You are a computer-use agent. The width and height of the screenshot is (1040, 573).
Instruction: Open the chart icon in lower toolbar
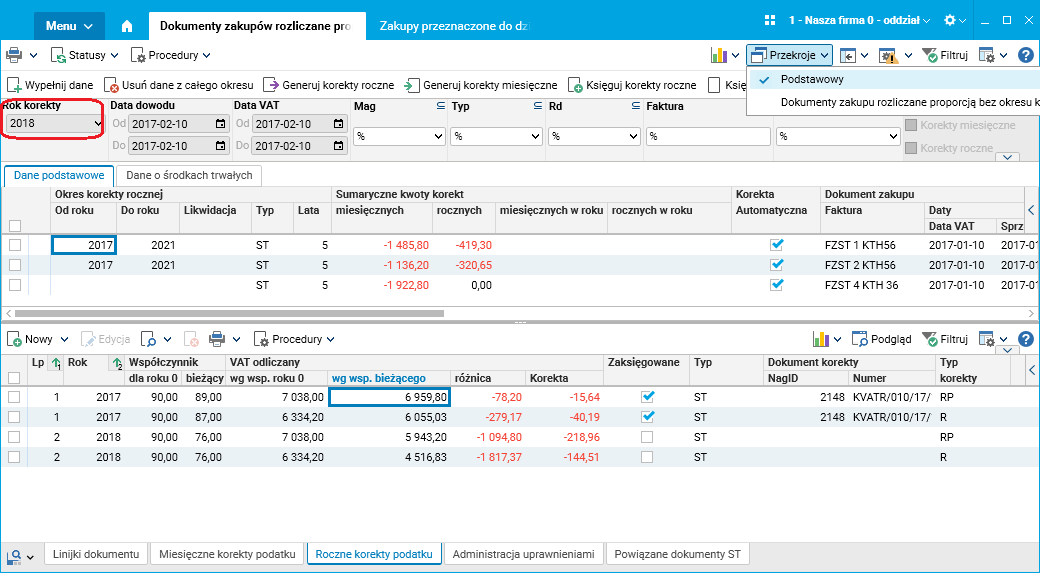(821, 339)
